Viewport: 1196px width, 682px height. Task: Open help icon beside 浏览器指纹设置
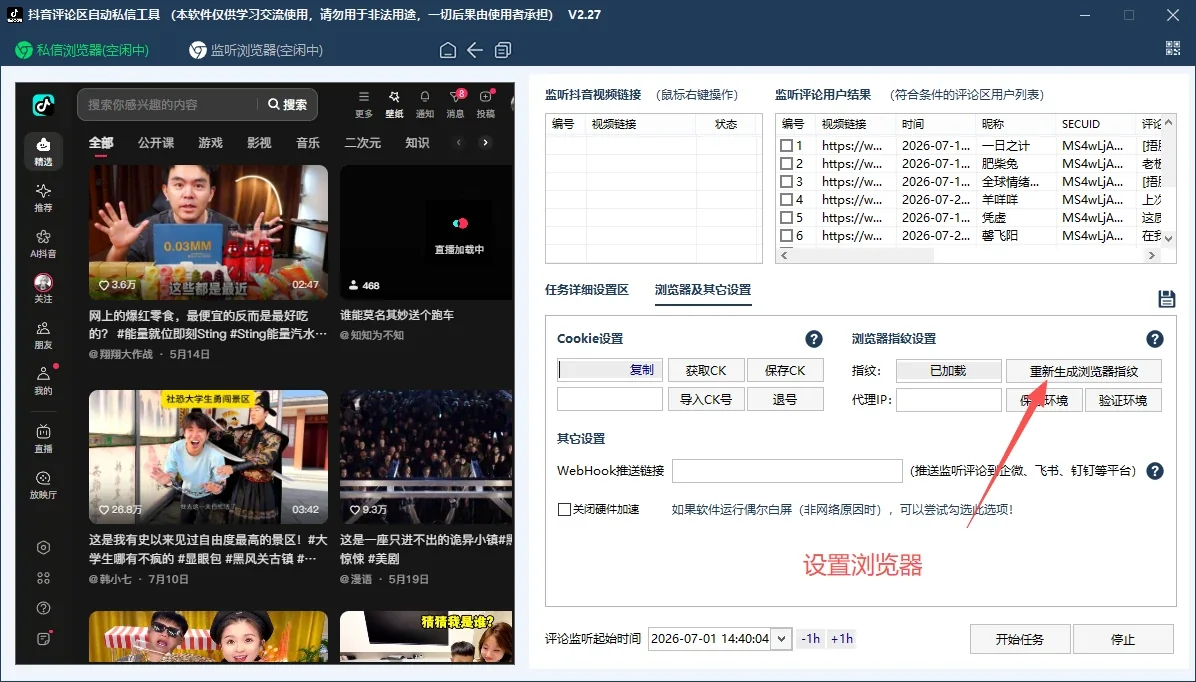tap(1155, 339)
